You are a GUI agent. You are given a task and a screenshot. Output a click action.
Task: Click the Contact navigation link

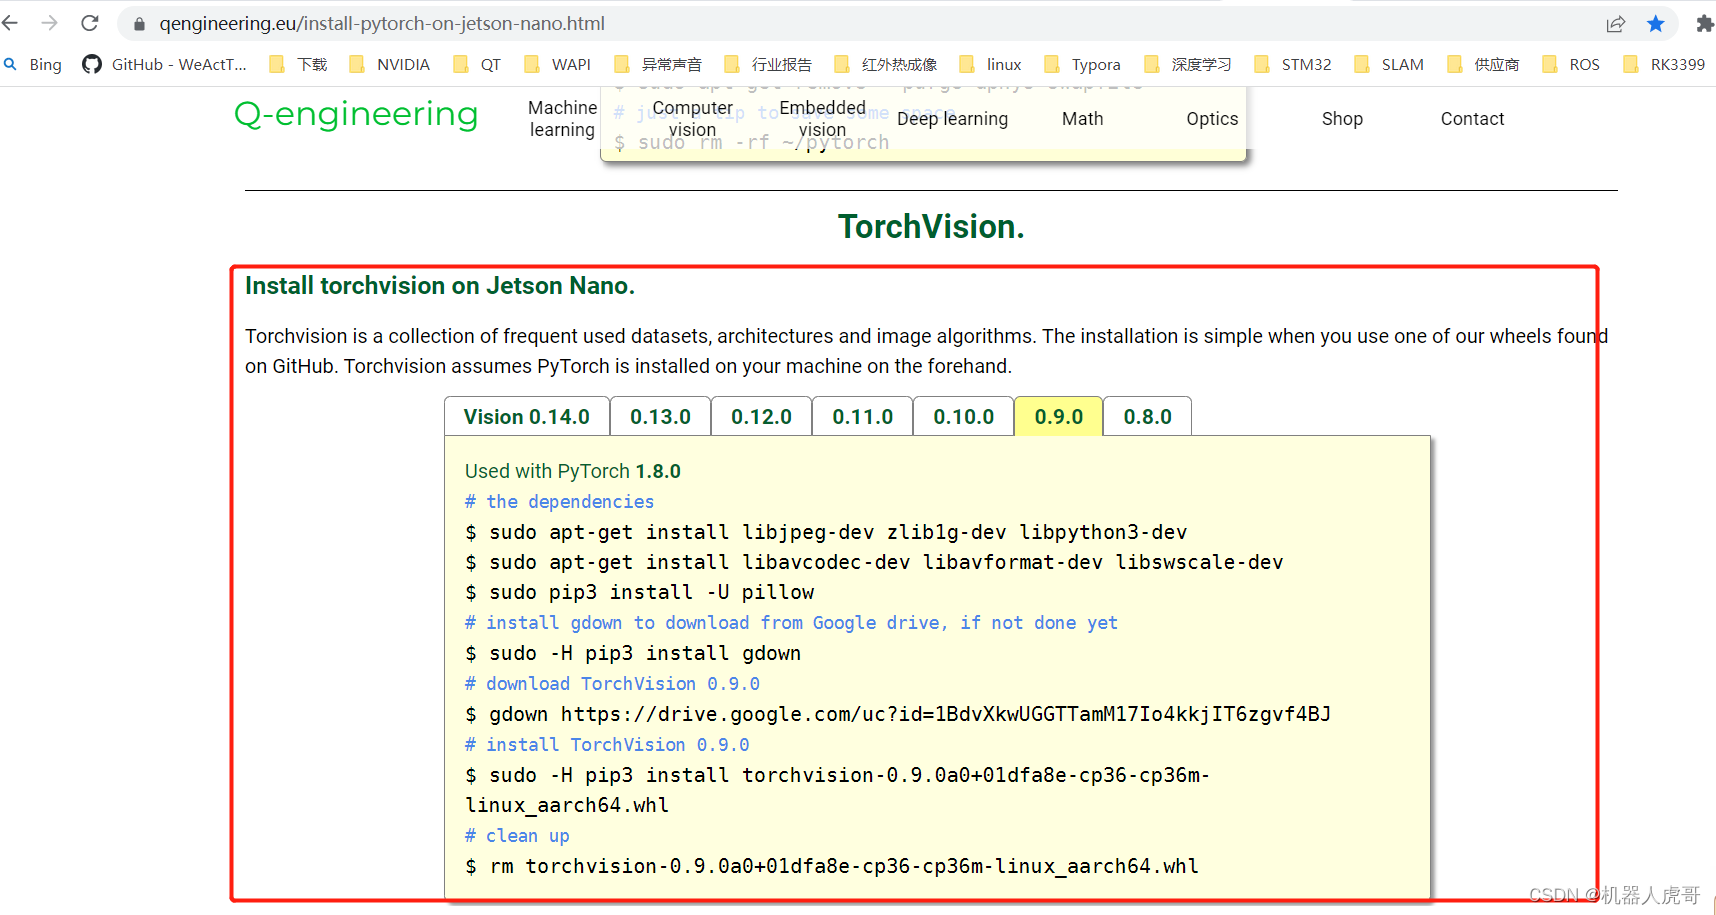(1472, 118)
